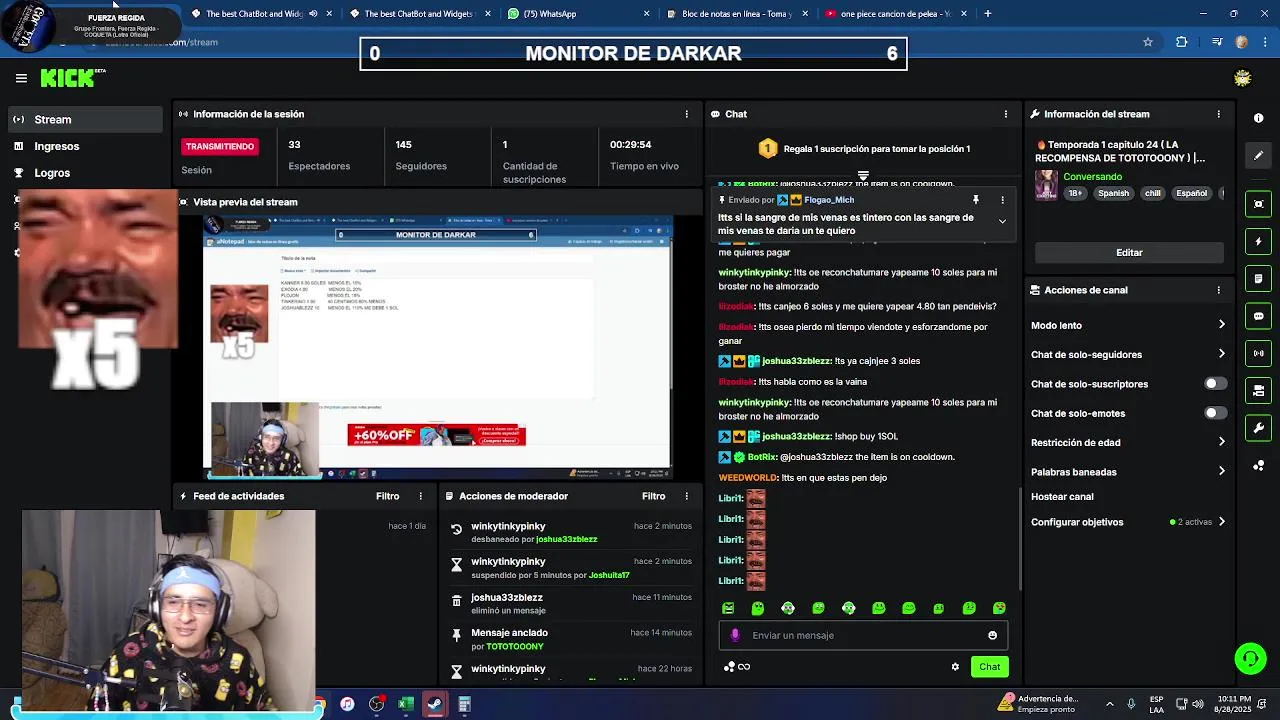This screenshot has height=720, width=1280.
Task: Expand Modo lento options
Action: coord(1221,325)
